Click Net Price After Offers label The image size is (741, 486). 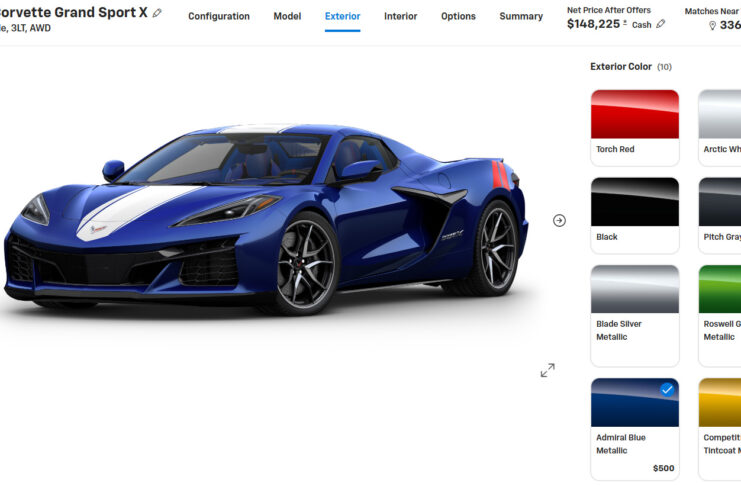tap(609, 10)
